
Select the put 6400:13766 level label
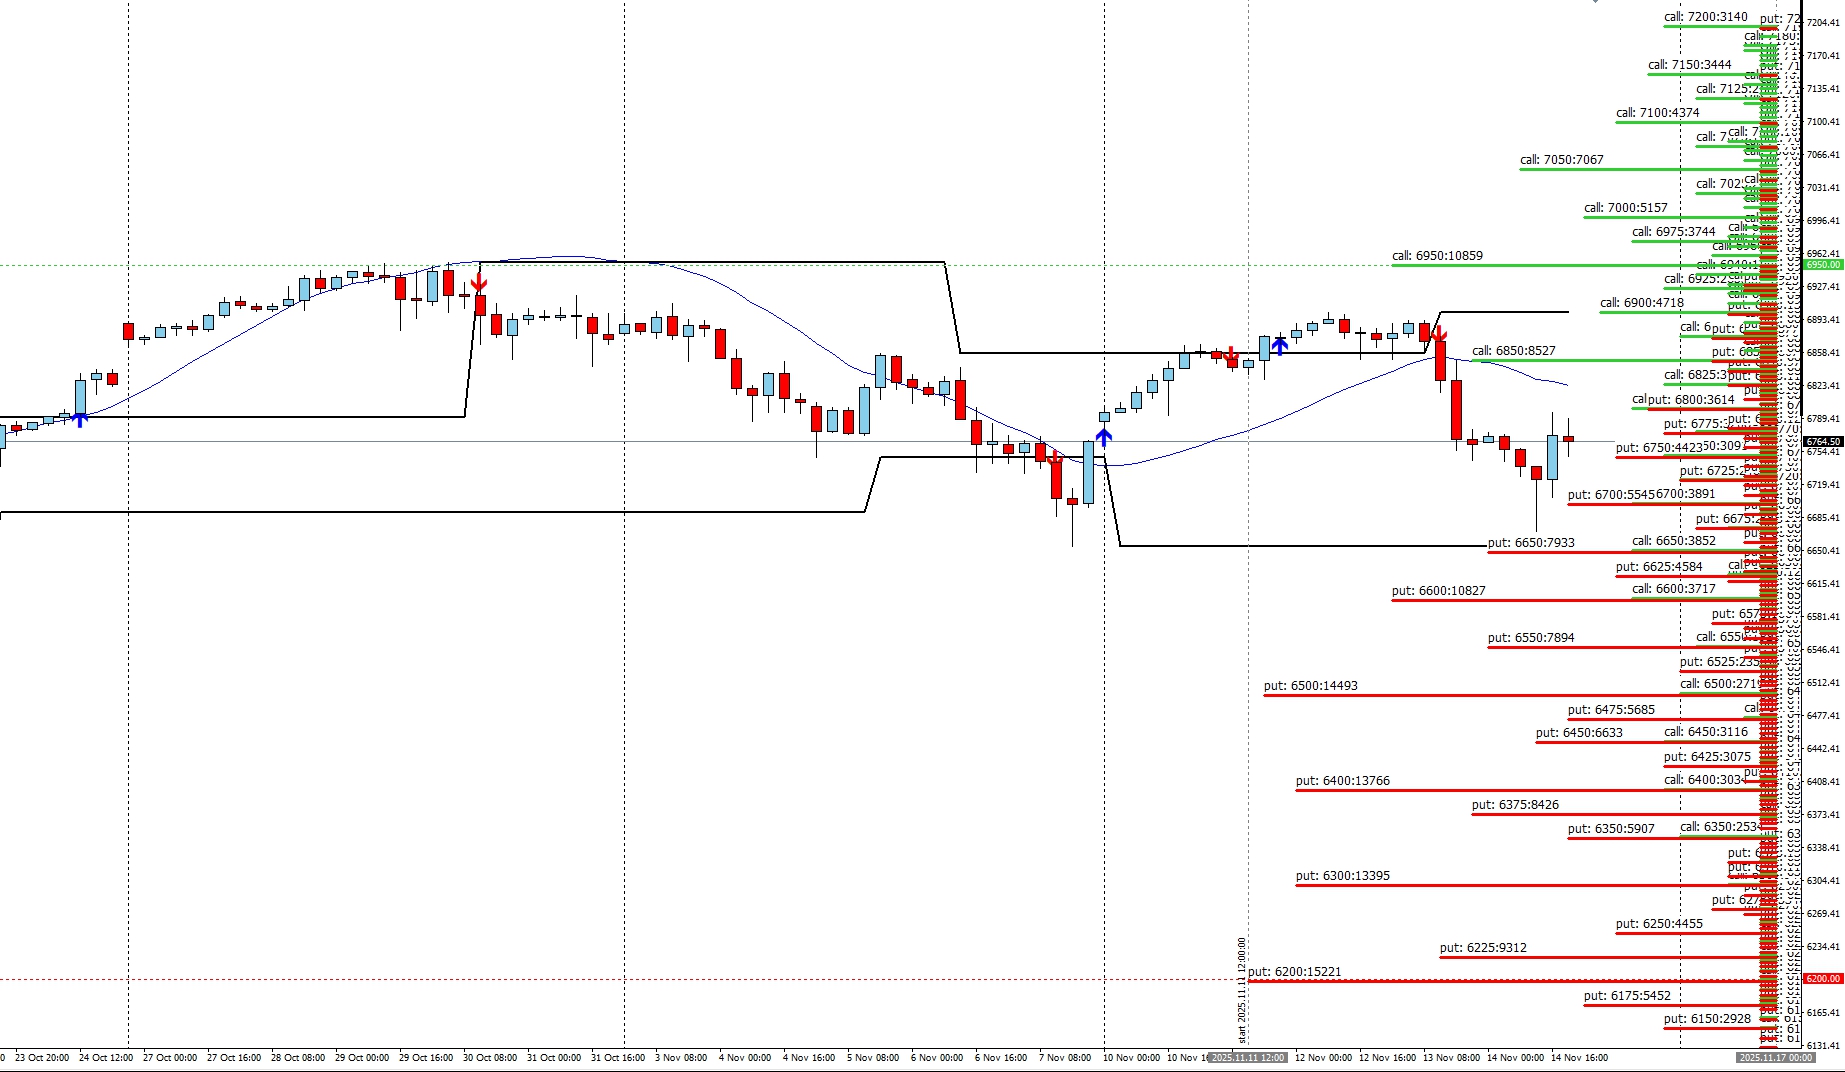point(1342,781)
